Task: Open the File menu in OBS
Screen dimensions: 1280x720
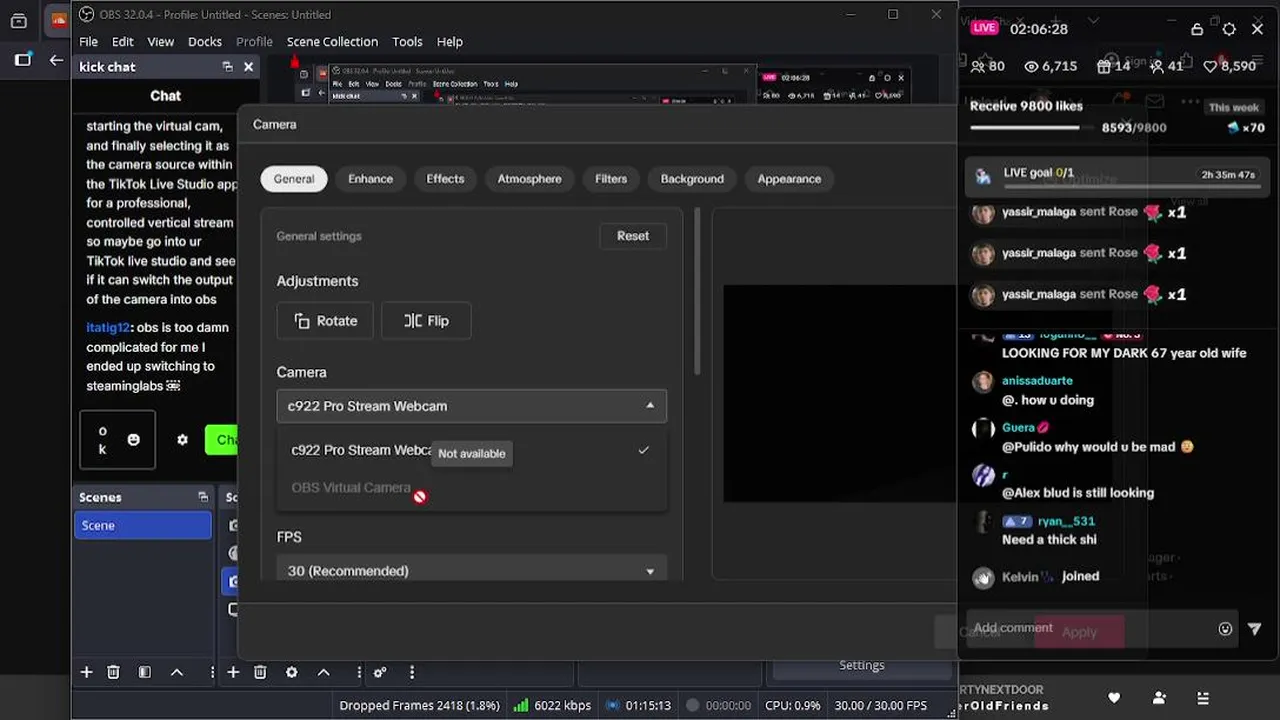Action: 88,41
